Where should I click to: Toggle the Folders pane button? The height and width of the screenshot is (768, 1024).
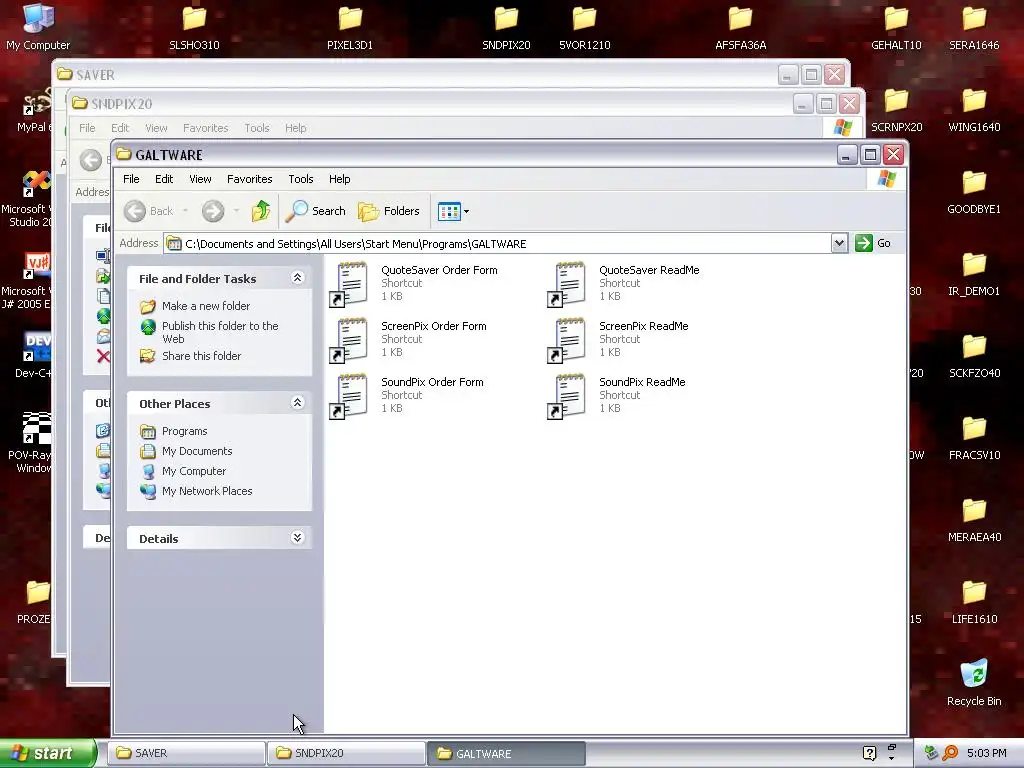[389, 211]
